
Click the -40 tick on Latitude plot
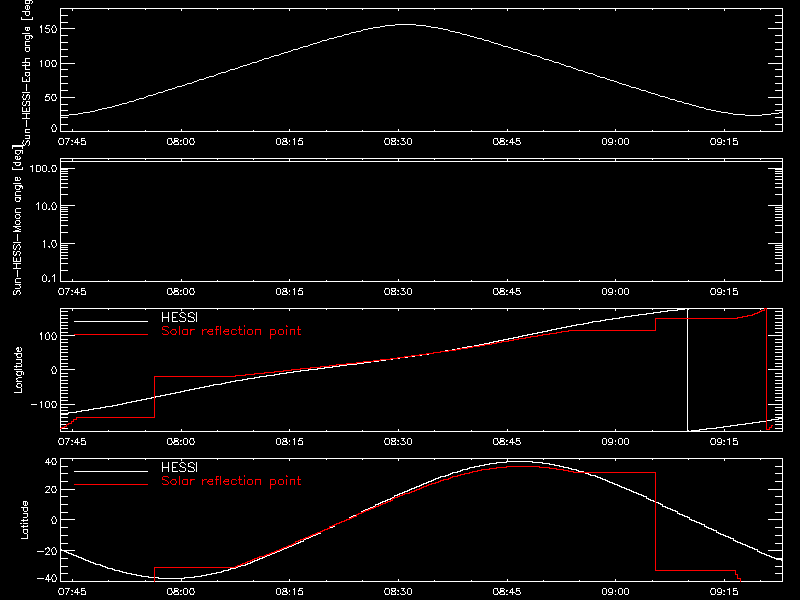click(47, 578)
